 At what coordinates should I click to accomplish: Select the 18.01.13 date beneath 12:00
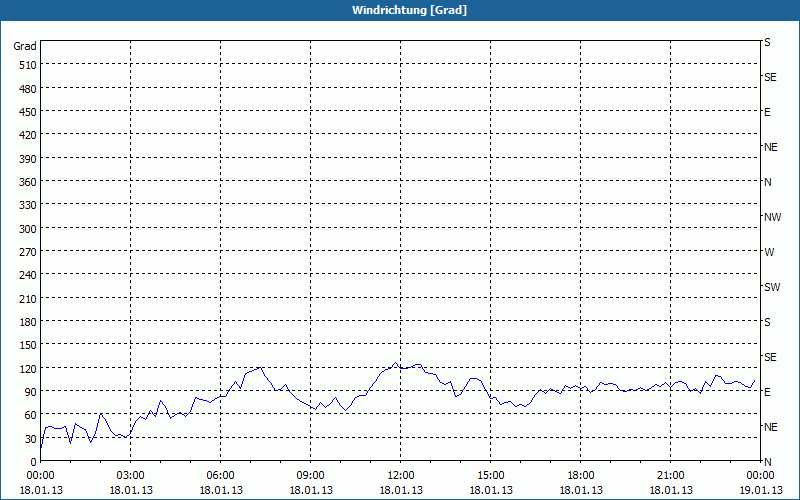point(401,490)
